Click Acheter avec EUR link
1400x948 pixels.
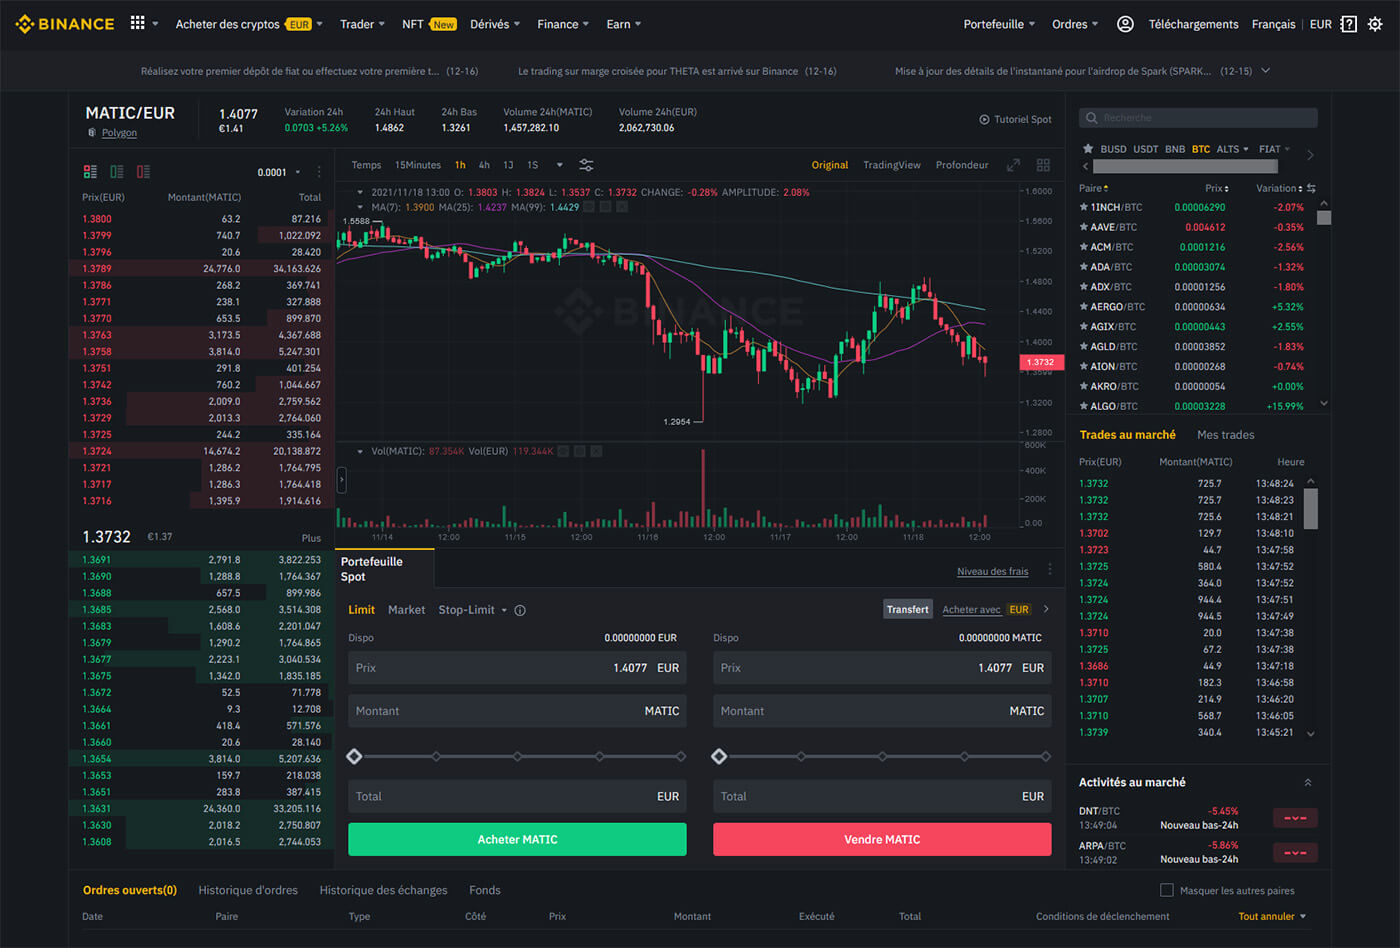pyautogui.click(x=986, y=609)
